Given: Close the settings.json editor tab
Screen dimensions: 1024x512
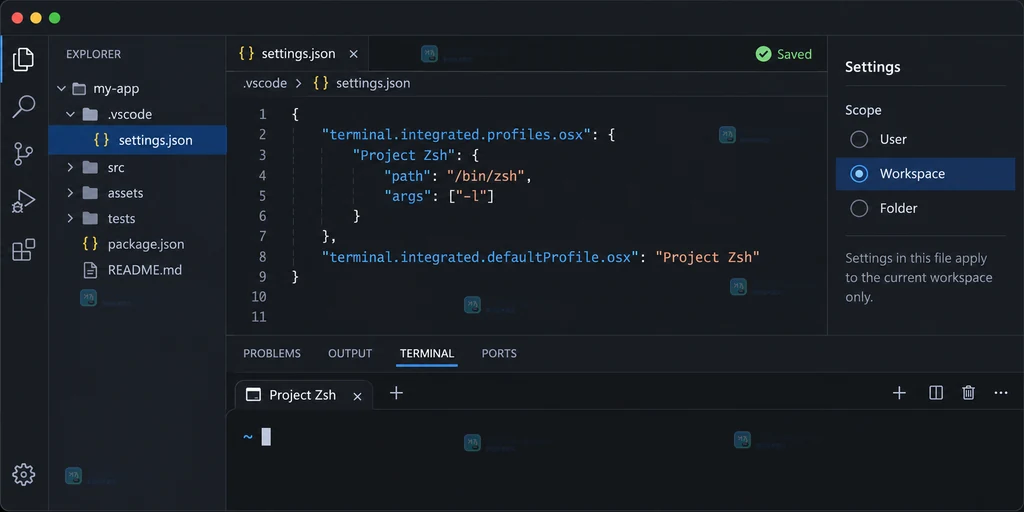Looking at the screenshot, I should point(353,54).
